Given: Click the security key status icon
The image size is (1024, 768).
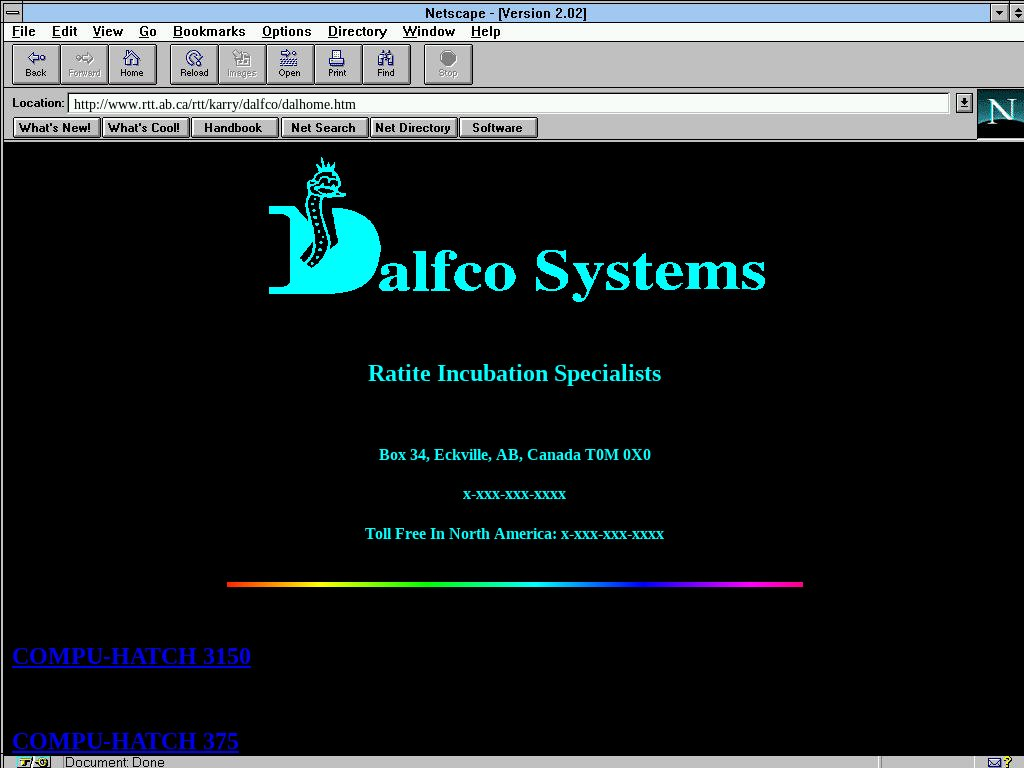Looking at the screenshot, I should [33, 762].
